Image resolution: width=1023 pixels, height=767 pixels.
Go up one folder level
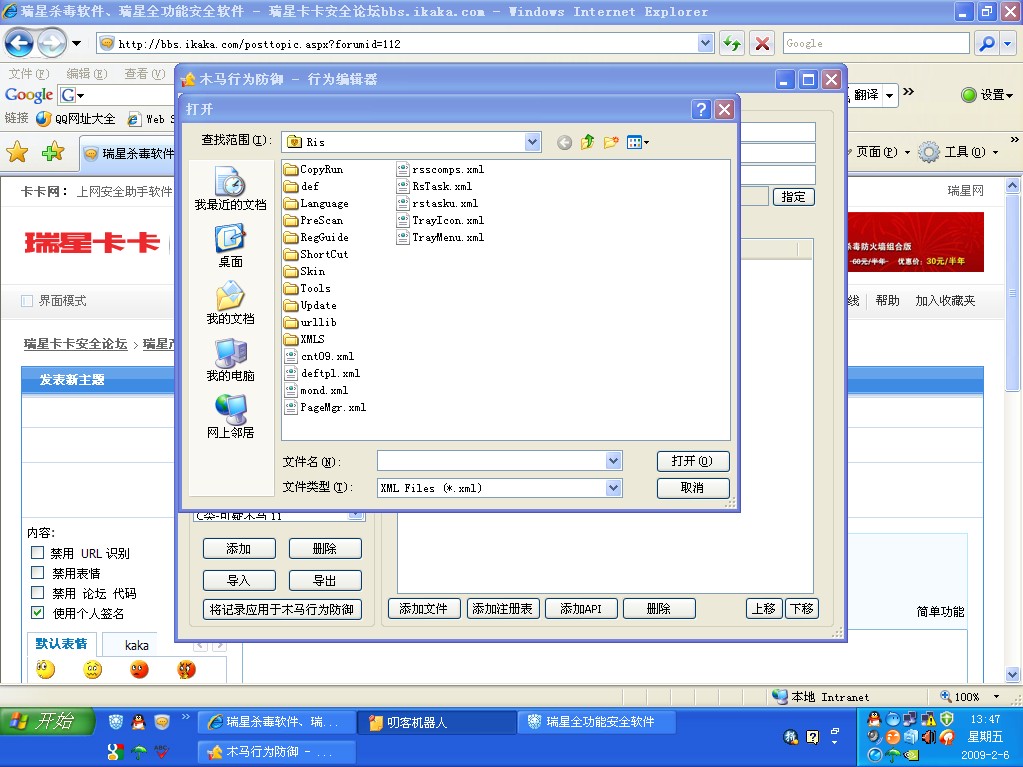click(587, 142)
